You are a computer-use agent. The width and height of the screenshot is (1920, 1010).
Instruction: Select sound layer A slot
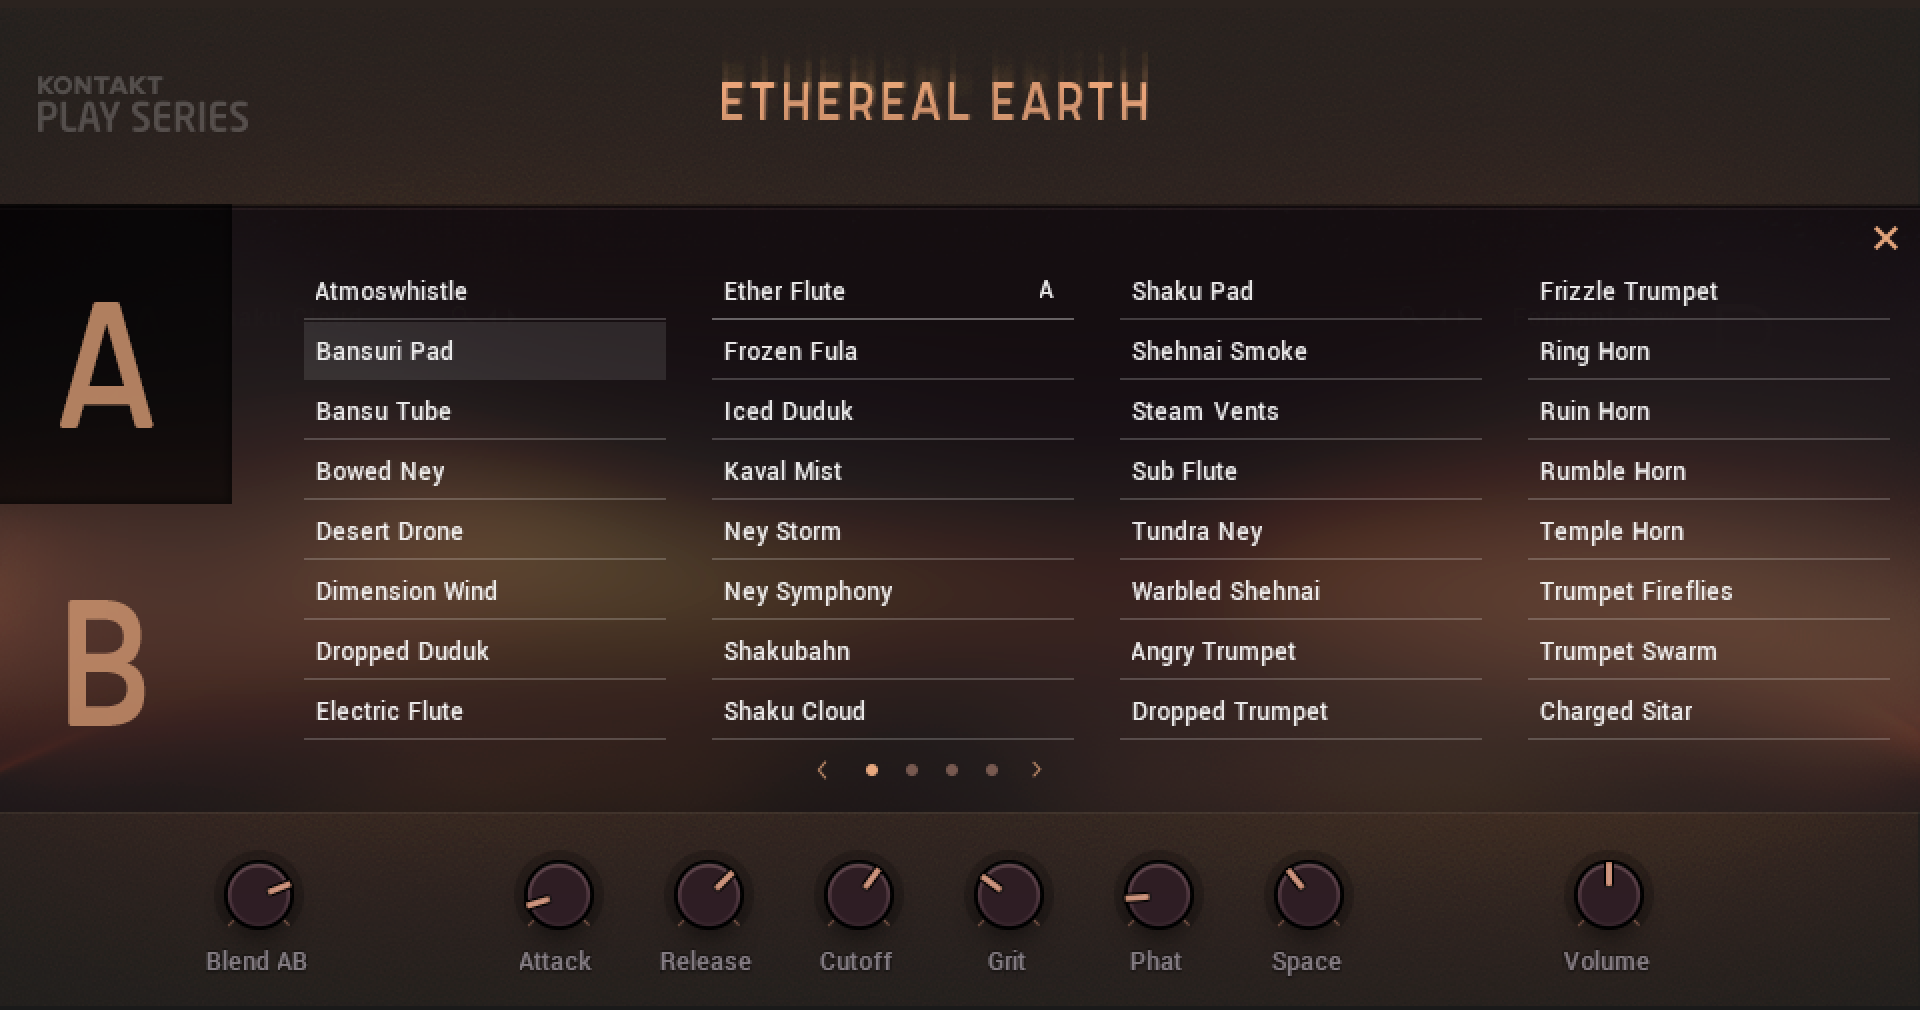click(x=108, y=365)
